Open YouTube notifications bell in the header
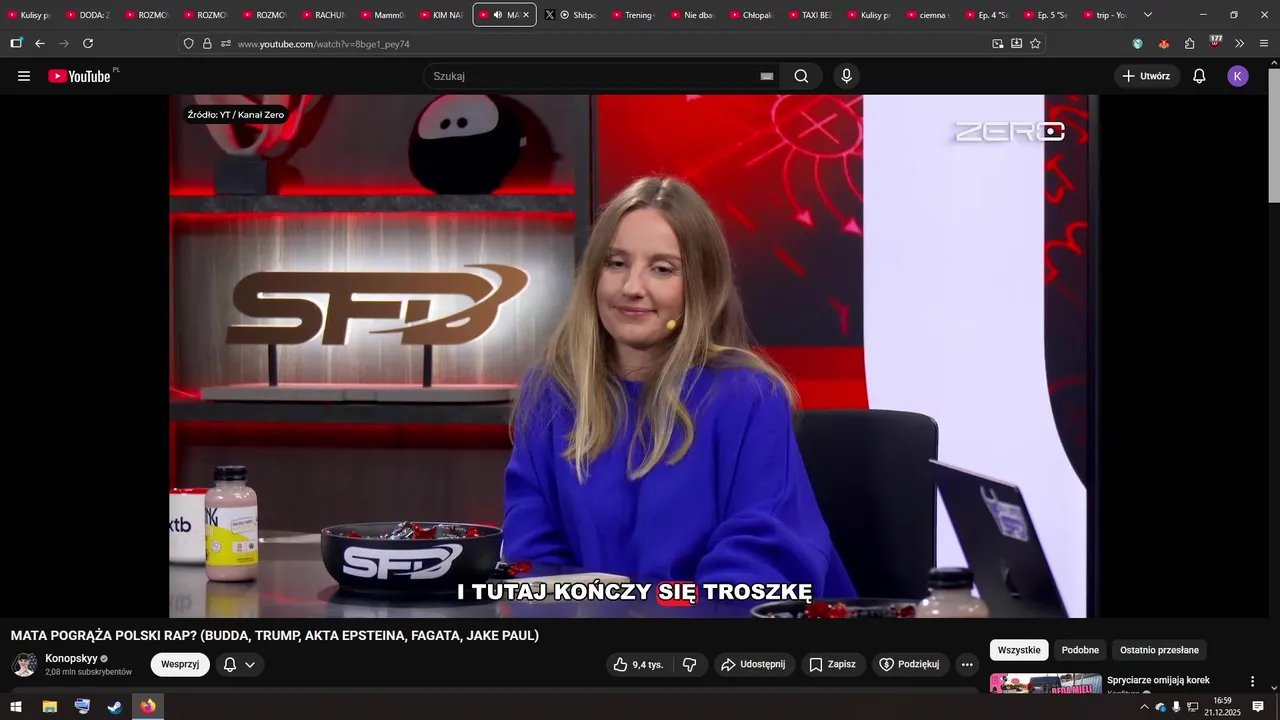This screenshot has height=720, width=1280. click(1199, 76)
